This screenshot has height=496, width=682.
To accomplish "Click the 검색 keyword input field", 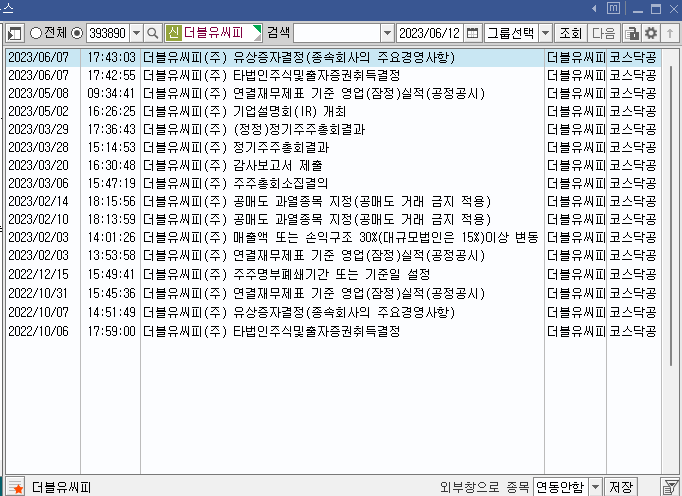I will tap(337, 33).
